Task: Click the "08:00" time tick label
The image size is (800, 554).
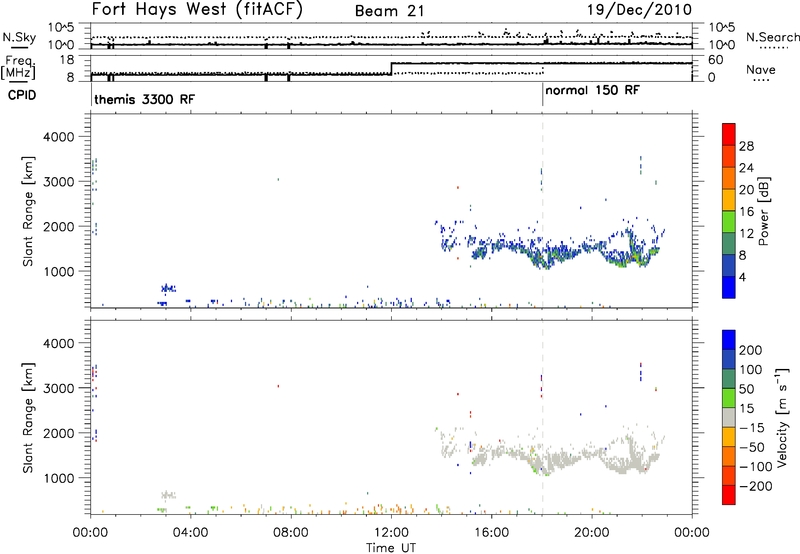Action: [x=291, y=533]
